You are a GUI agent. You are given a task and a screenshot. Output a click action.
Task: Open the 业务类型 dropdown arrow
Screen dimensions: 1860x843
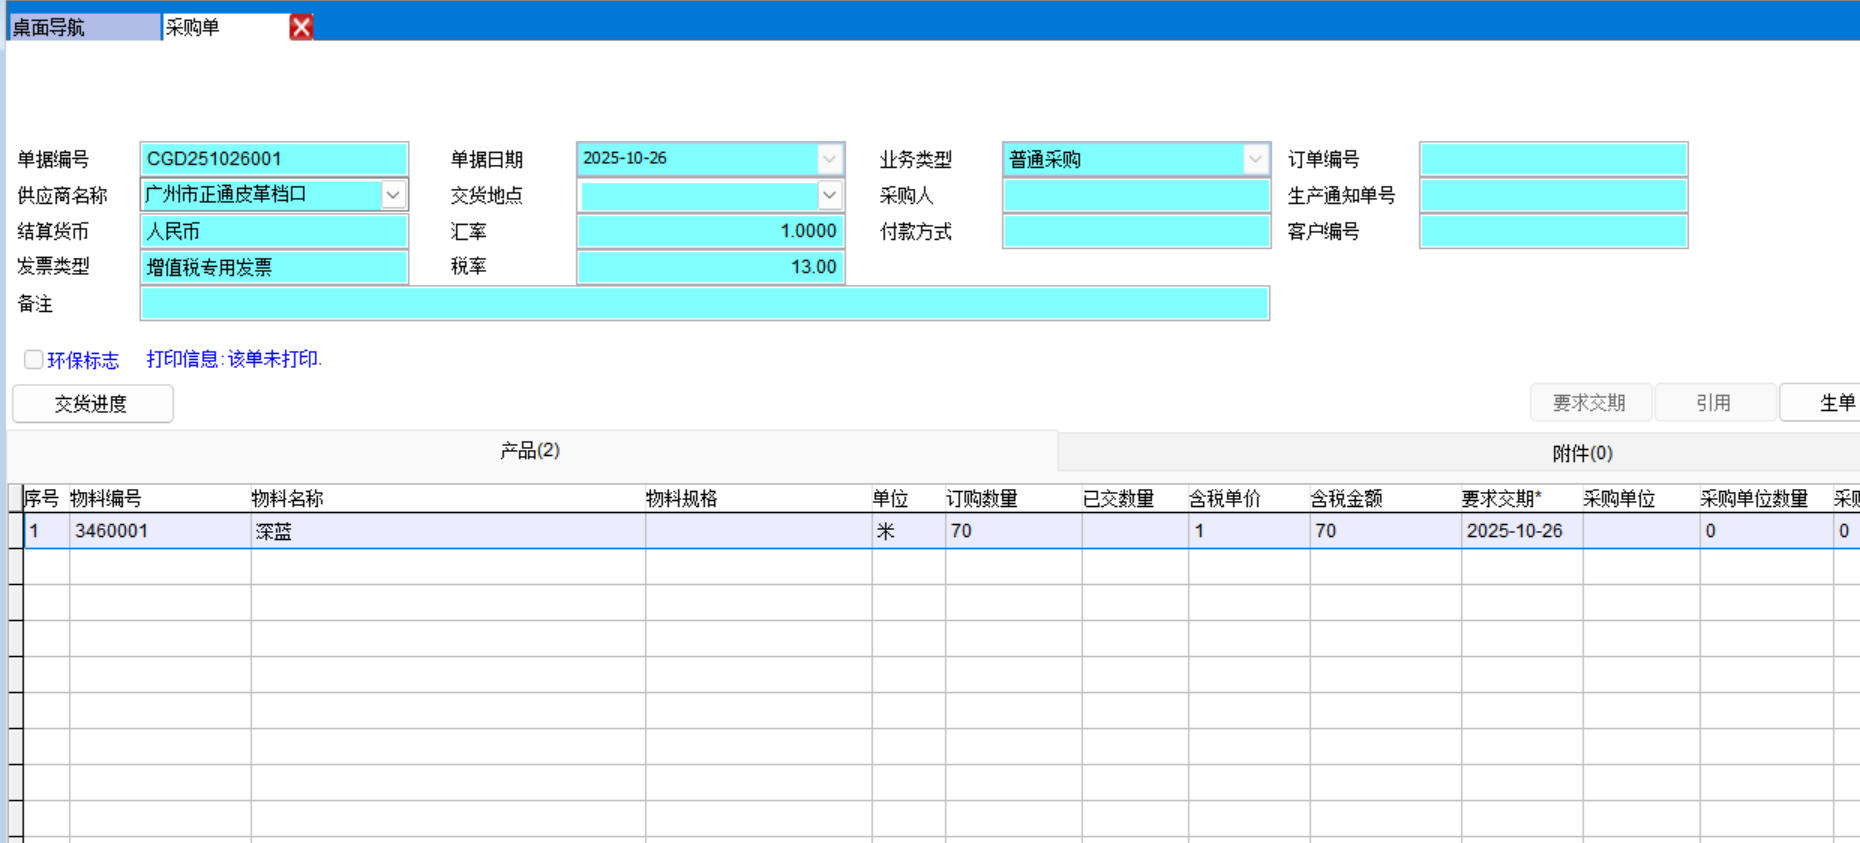click(1255, 159)
